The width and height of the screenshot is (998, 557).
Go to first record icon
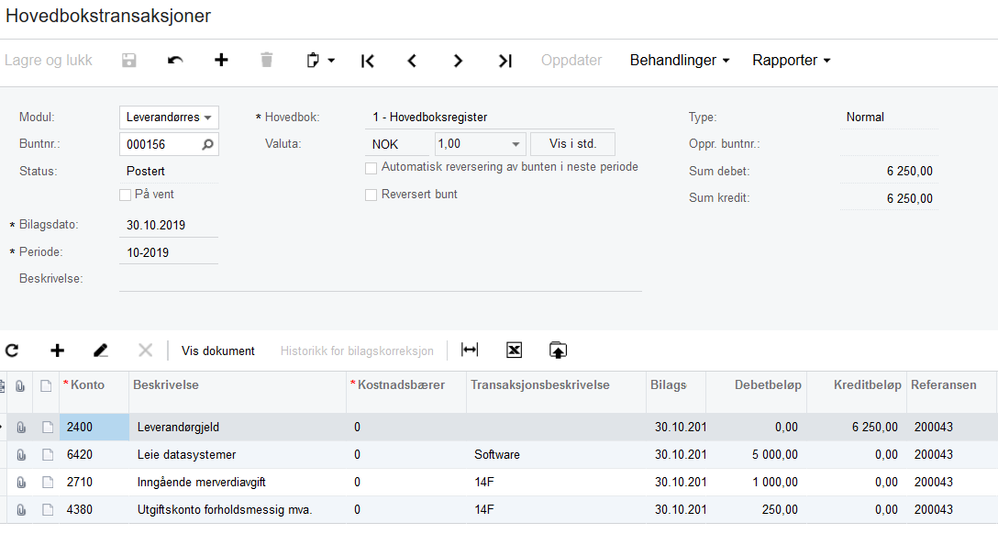pos(367,61)
